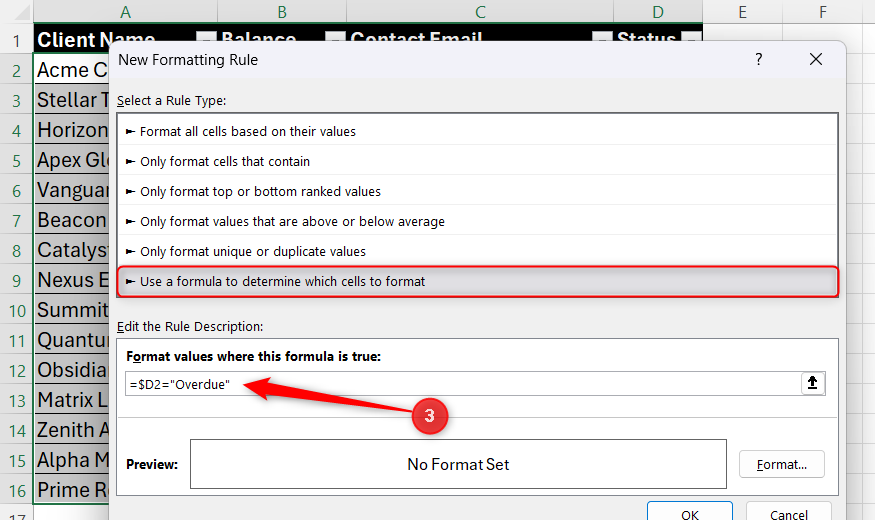Screen dimensions: 875x520
Task: Click the 'Obsidia' cell in column A
Action: coord(71,370)
